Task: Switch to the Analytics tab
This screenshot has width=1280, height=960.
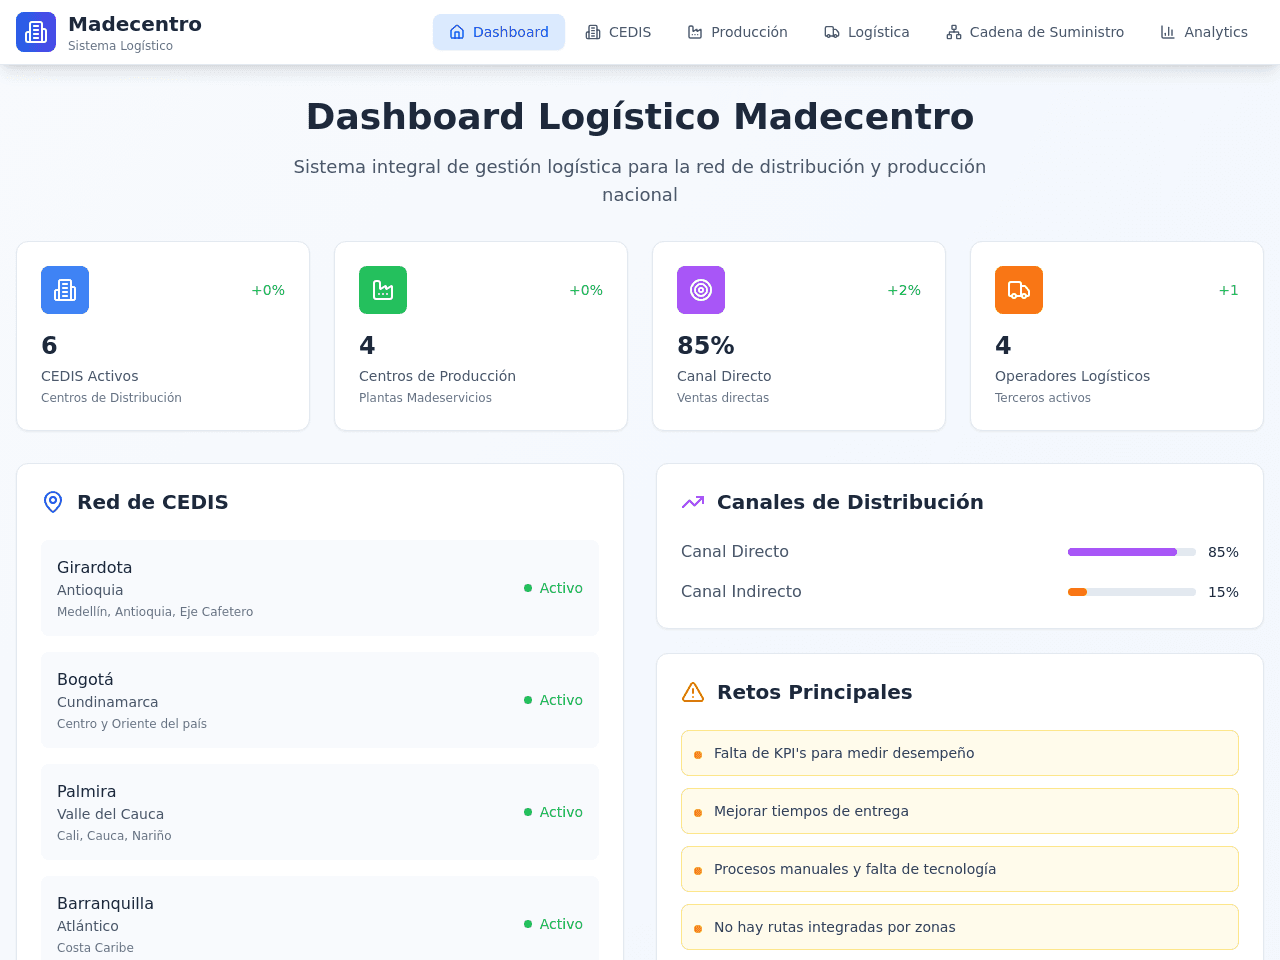Action: pos(1204,32)
